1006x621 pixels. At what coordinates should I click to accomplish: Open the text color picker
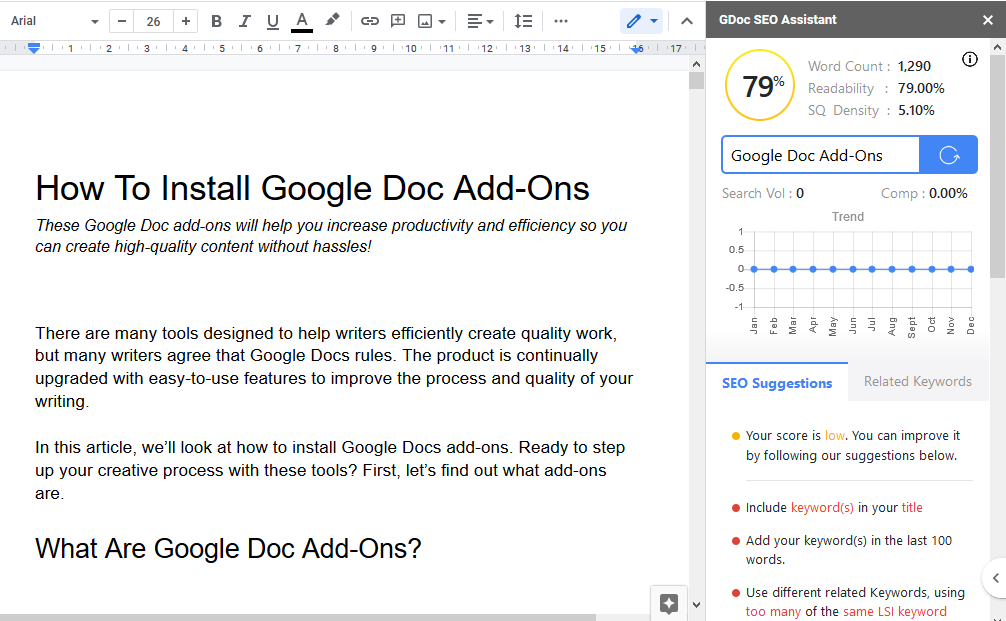(301, 20)
